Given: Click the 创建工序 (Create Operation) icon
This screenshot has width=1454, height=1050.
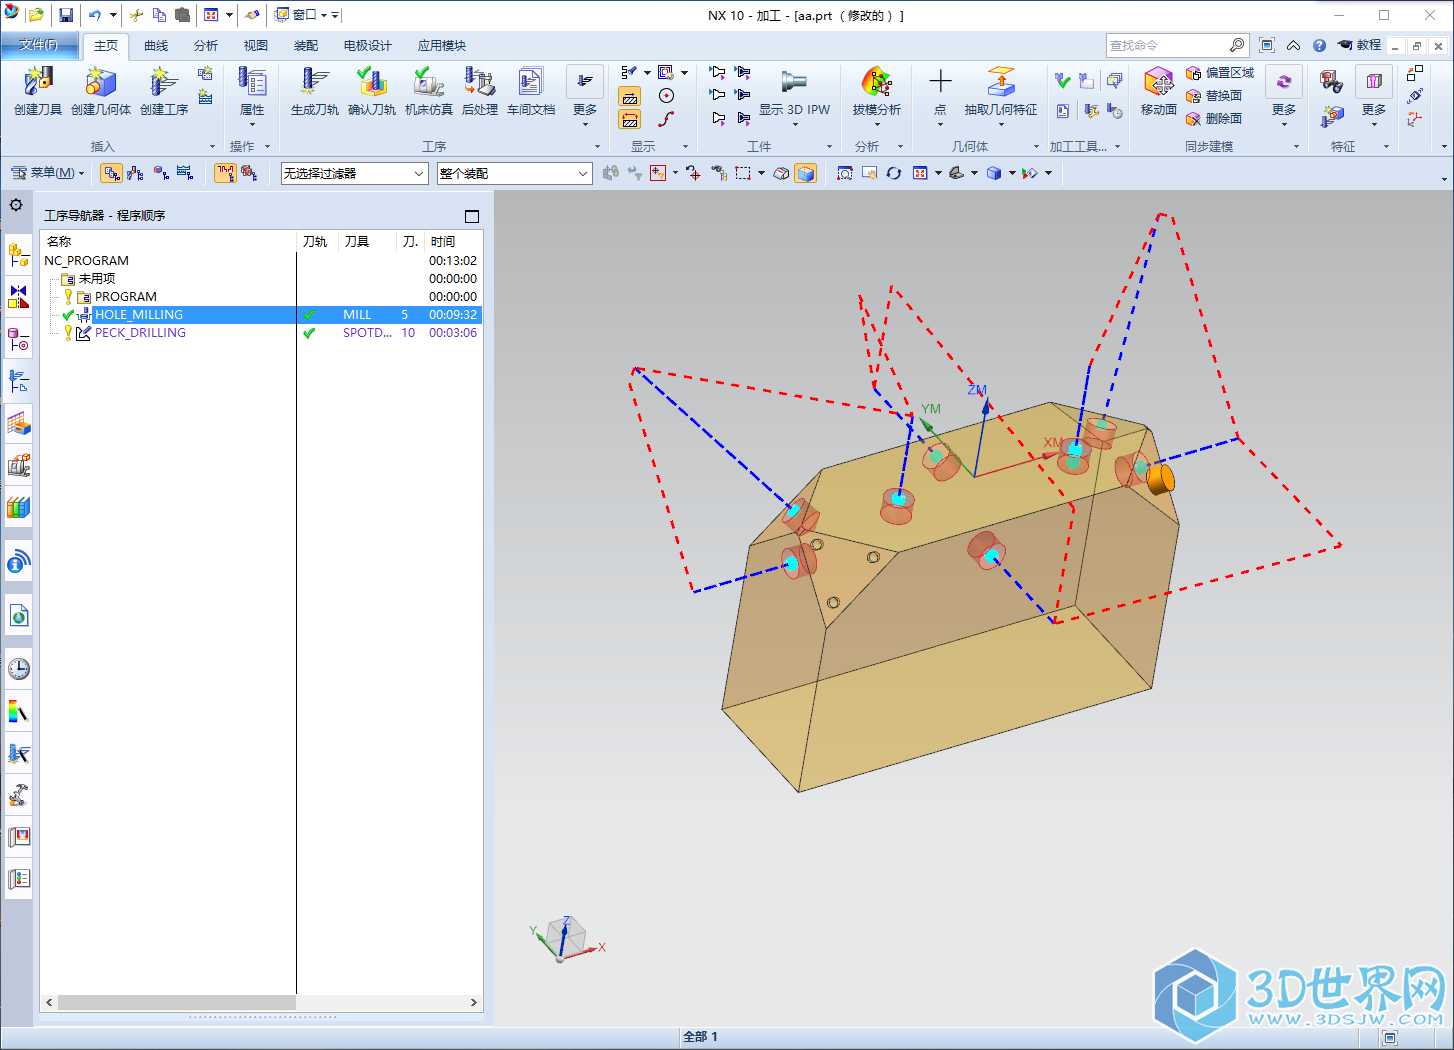Looking at the screenshot, I should click(164, 82).
